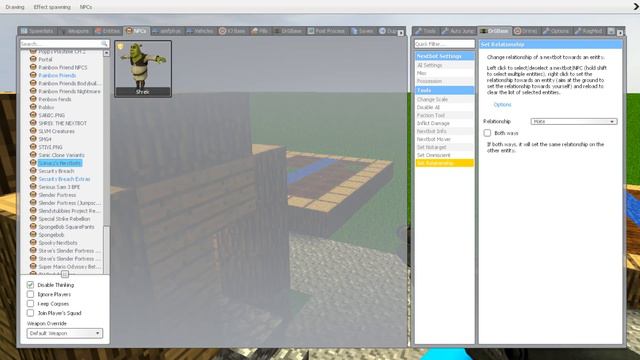
Task: Select the Set Notarget tool
Action: pos(444,147)
